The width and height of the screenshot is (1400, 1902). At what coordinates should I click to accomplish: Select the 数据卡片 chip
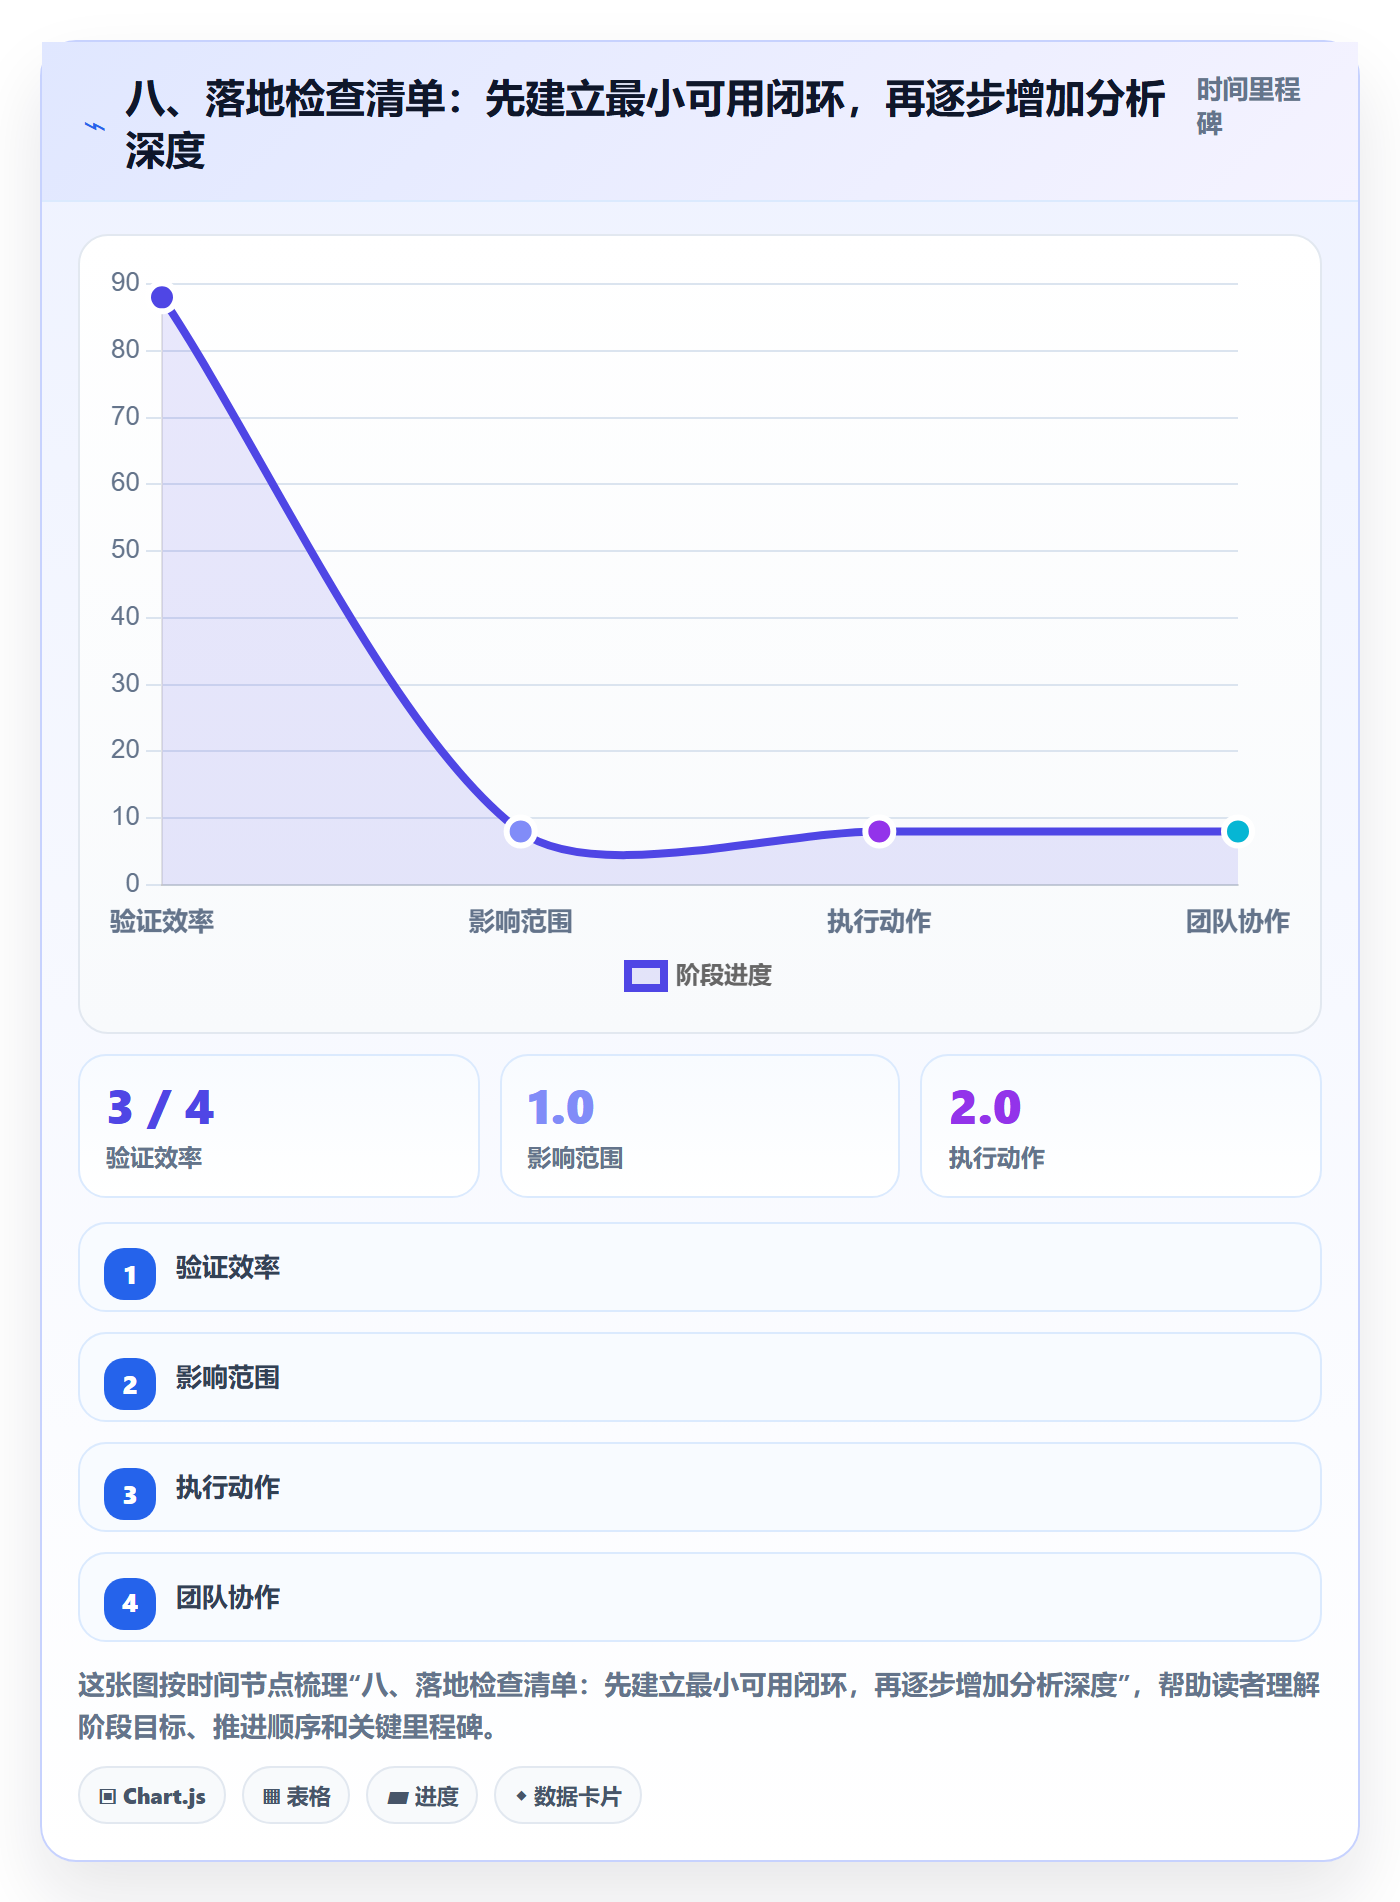tap(568, 1796)
